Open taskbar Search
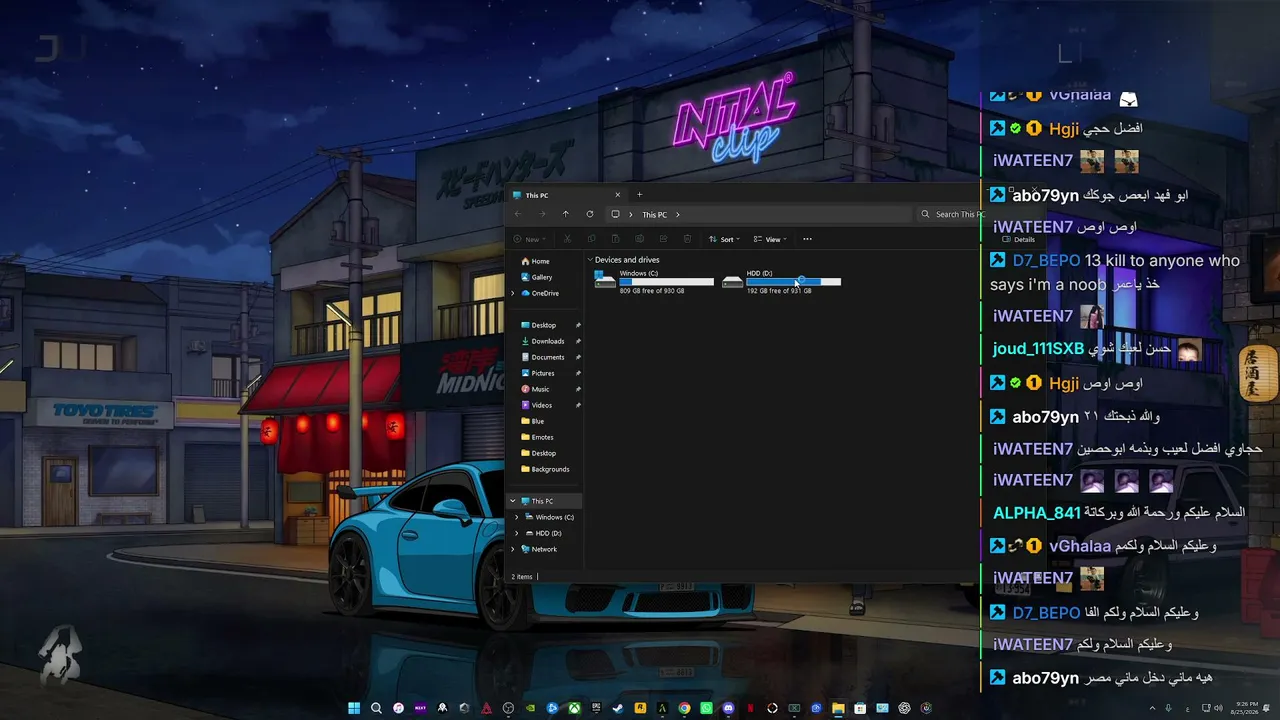This screenshot has width=1280, height=720. tap(376, 708)
